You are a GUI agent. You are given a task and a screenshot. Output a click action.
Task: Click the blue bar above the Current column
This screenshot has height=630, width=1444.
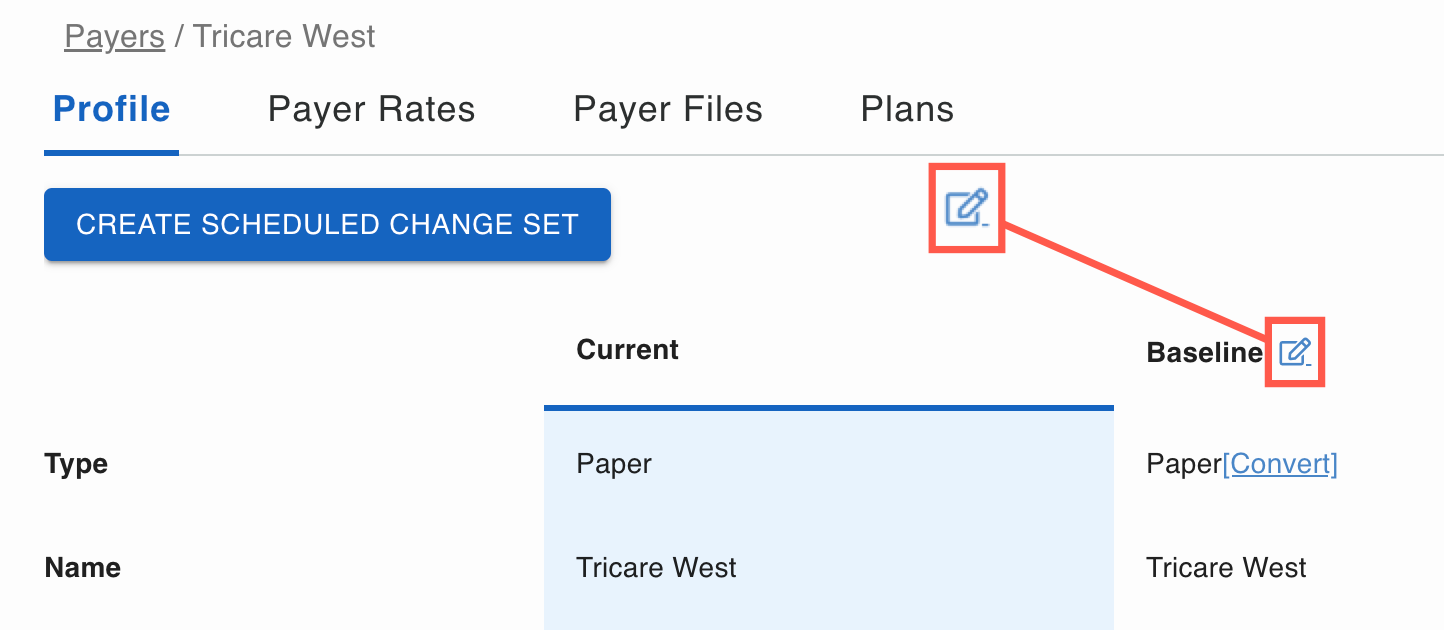(829, 408)
